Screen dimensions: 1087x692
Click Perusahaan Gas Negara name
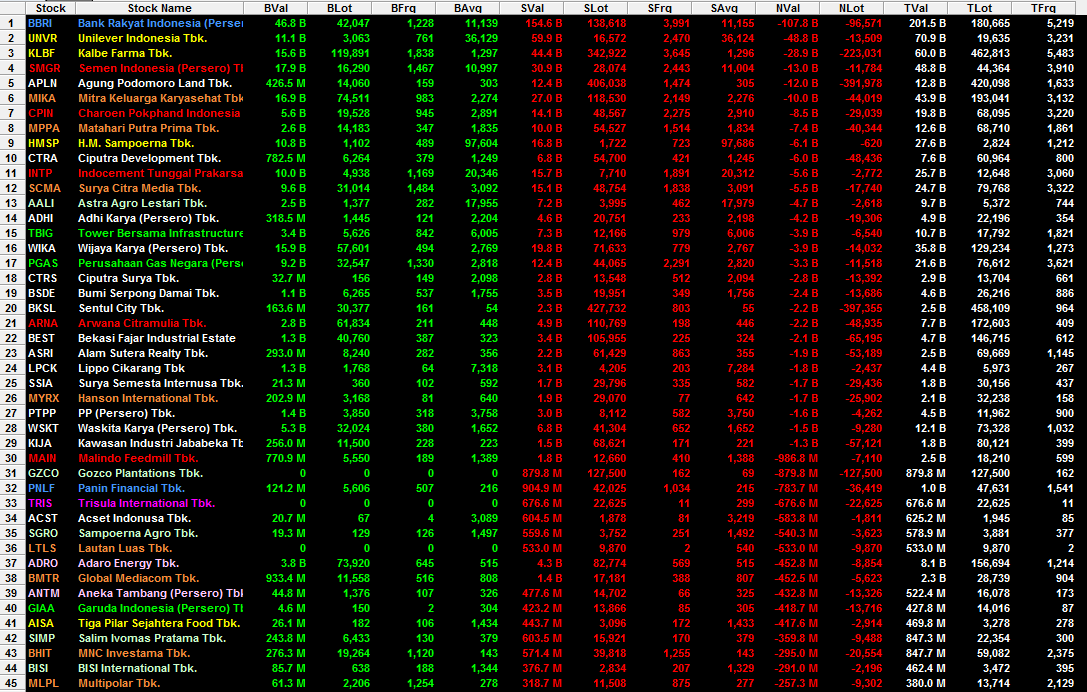click(x=160, y=263)
